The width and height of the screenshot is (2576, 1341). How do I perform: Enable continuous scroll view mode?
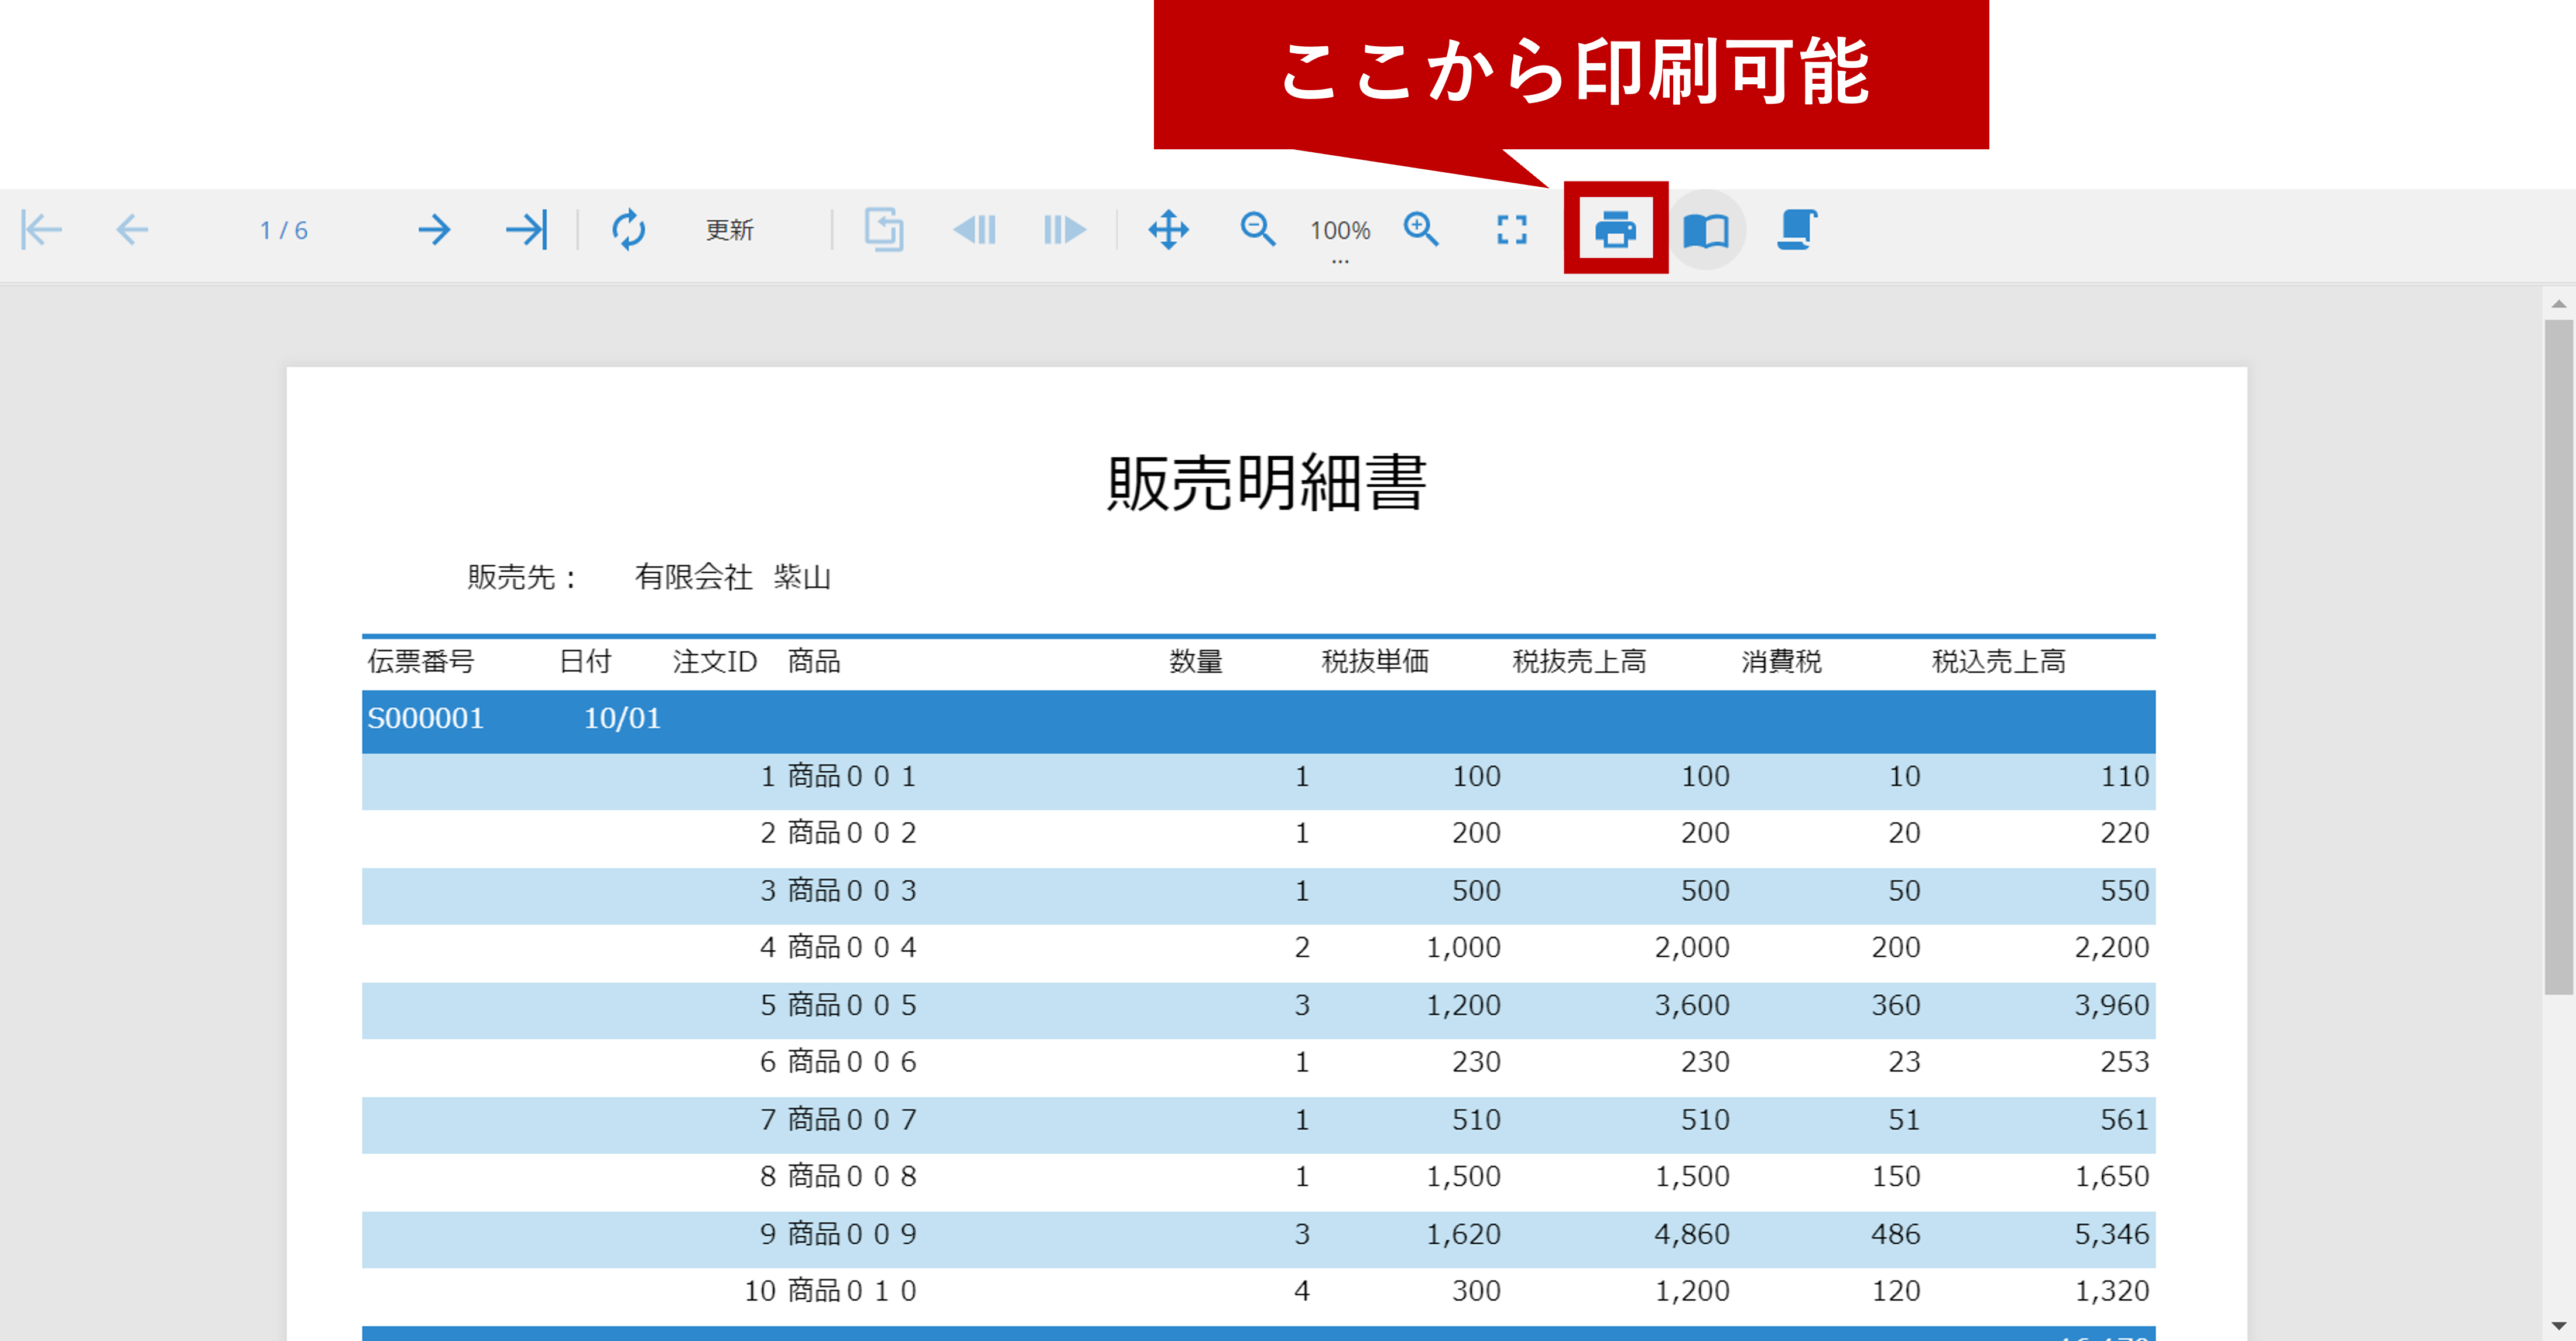(x=1795, y=229)
